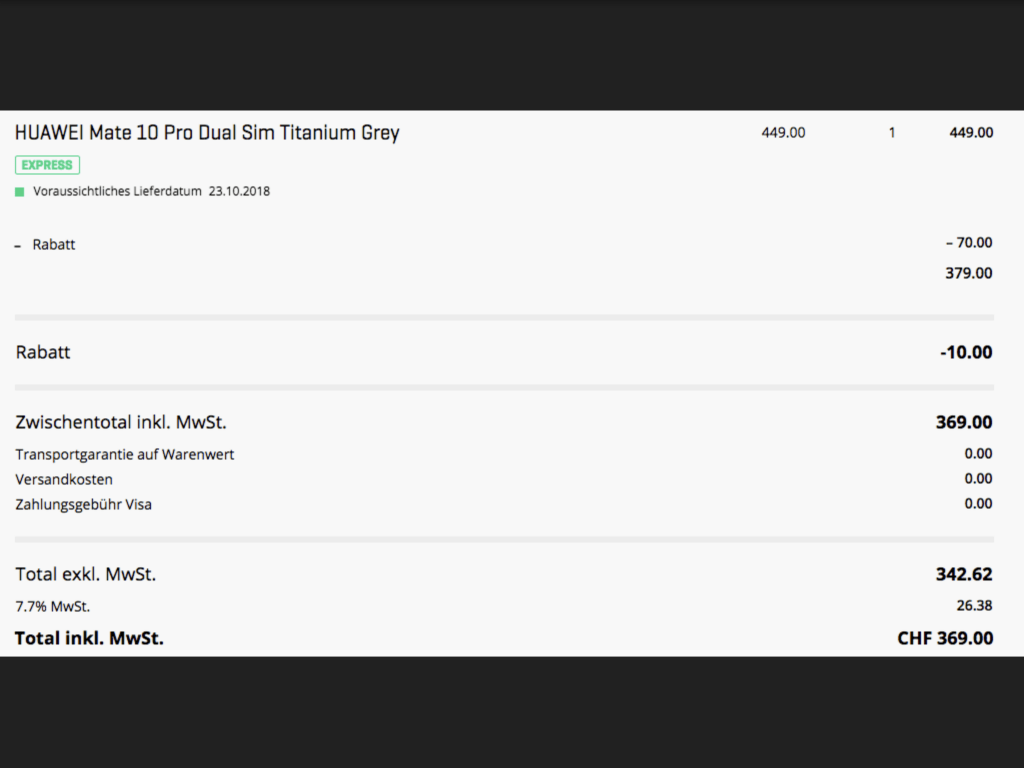Click the quantity value 1
This screenshot has height=768, width=1024.
pyautogui.click(x=892, y=132)
